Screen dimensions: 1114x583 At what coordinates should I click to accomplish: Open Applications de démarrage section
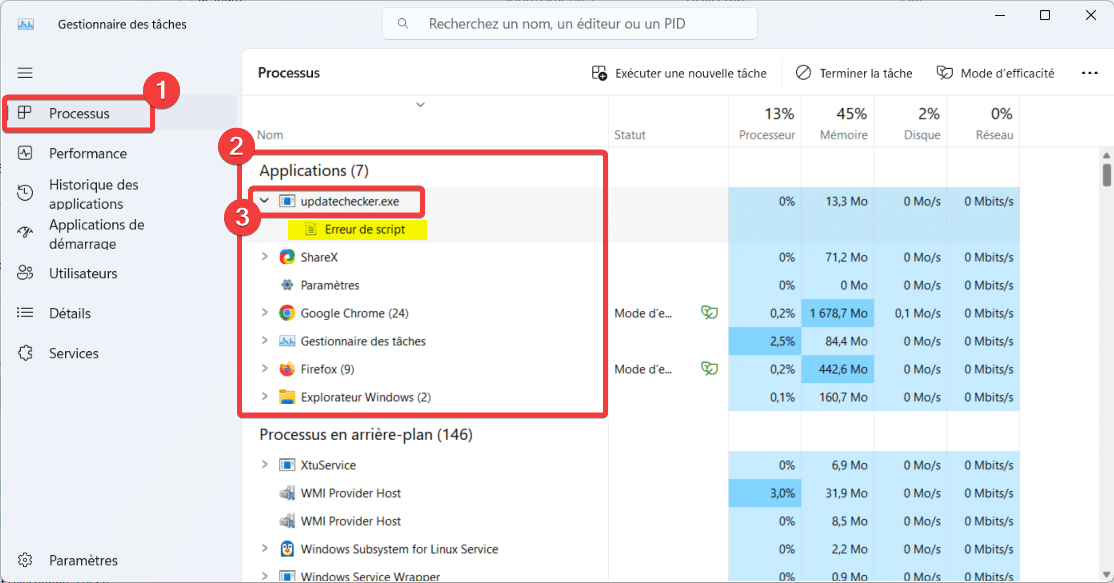click(95, 234)
